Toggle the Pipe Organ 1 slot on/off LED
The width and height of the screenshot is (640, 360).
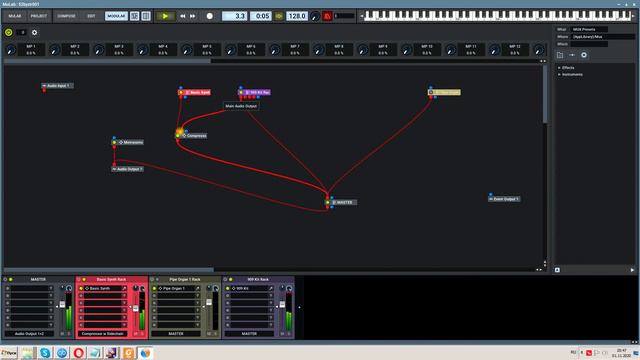pos(154,288)
